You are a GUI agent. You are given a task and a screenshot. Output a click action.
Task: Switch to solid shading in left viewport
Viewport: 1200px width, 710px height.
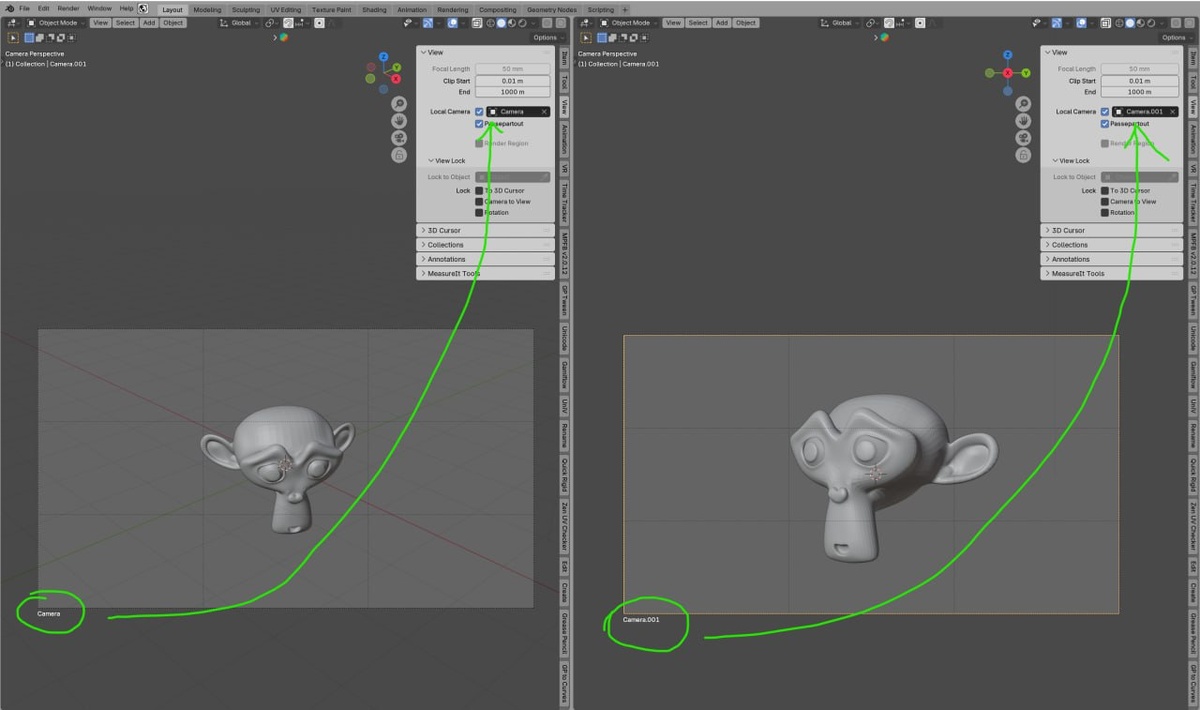tap(501, 22)
